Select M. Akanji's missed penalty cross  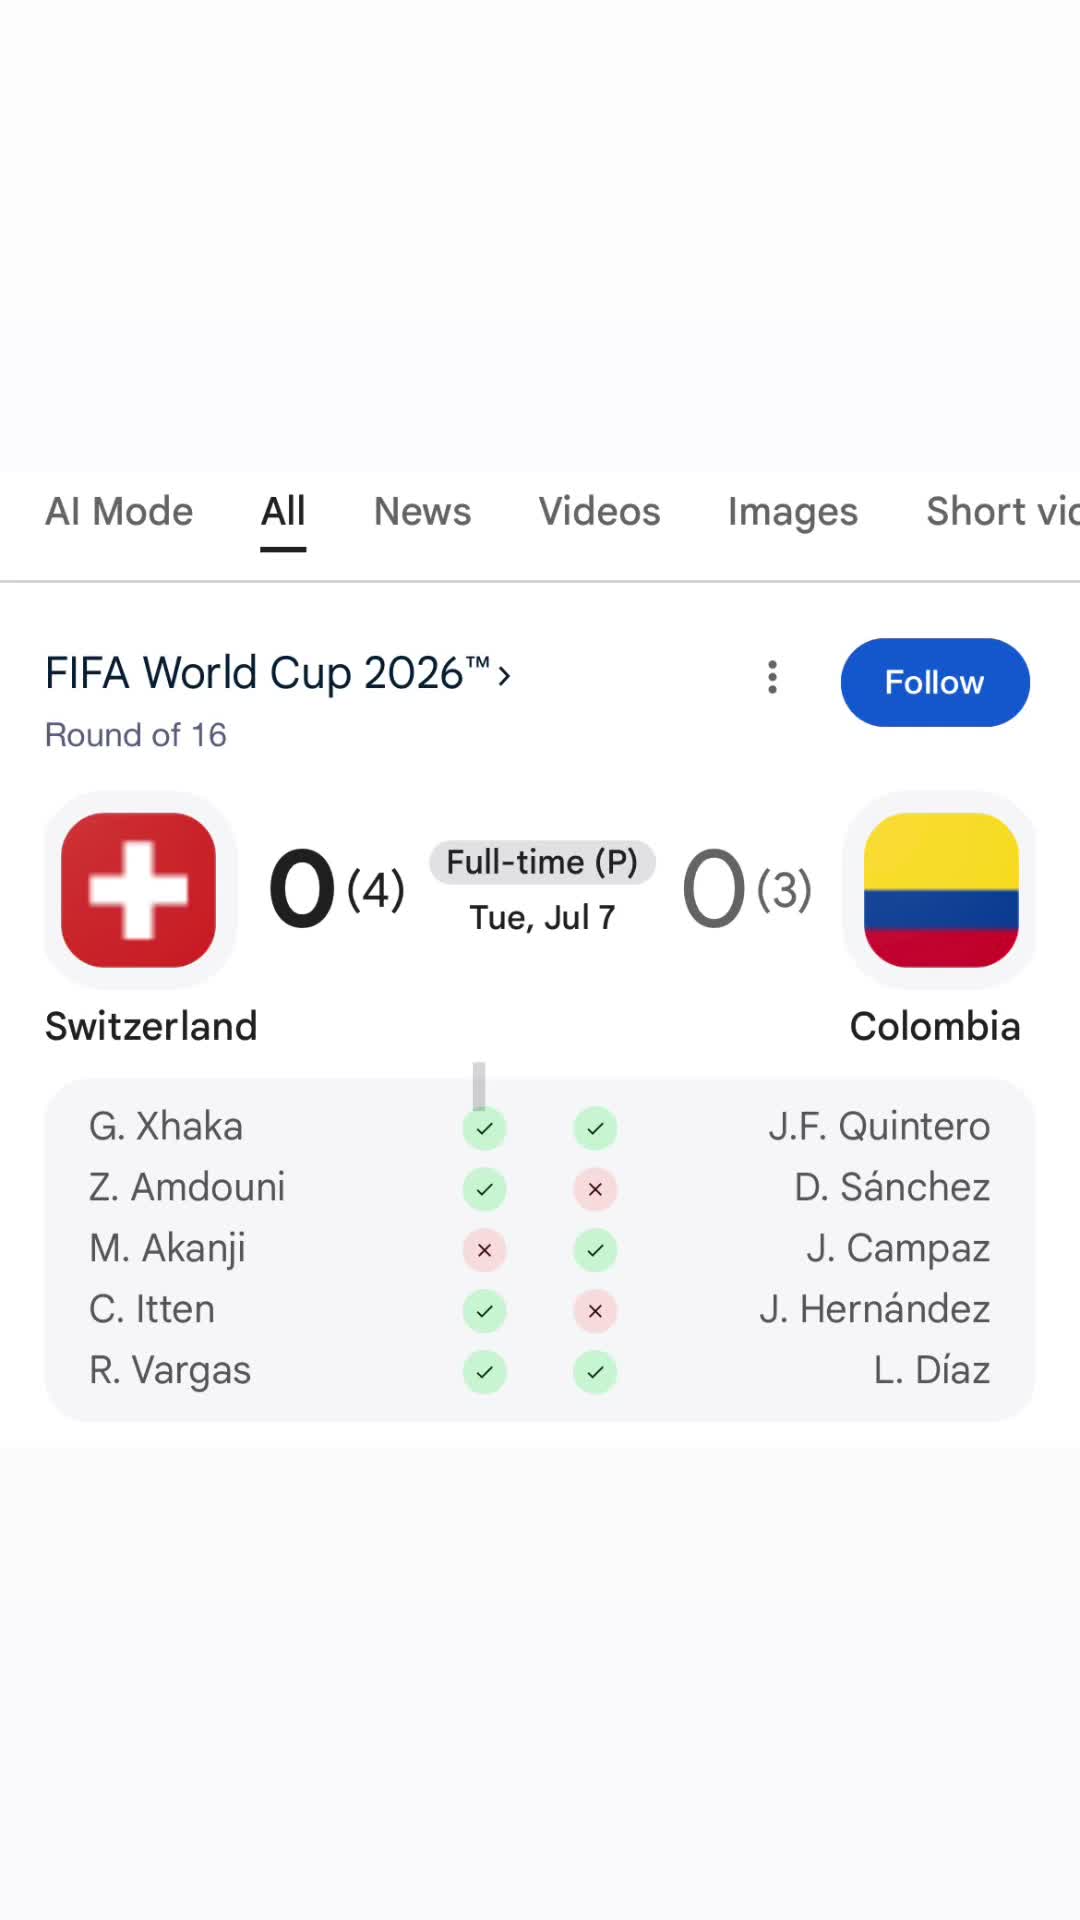[484, 1250]
